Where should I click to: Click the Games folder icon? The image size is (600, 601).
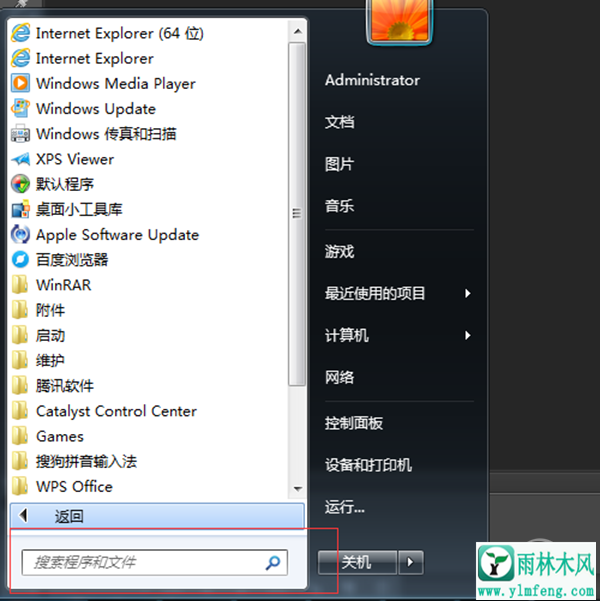[x=20, y=436]
